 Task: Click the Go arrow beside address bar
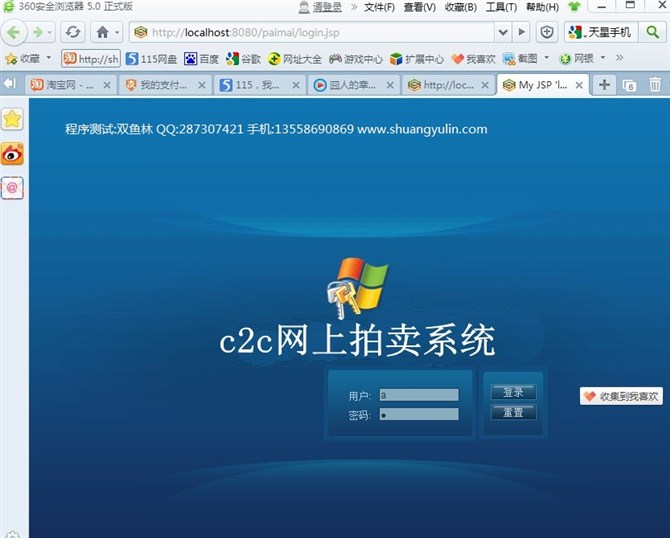tap(522, 32)
